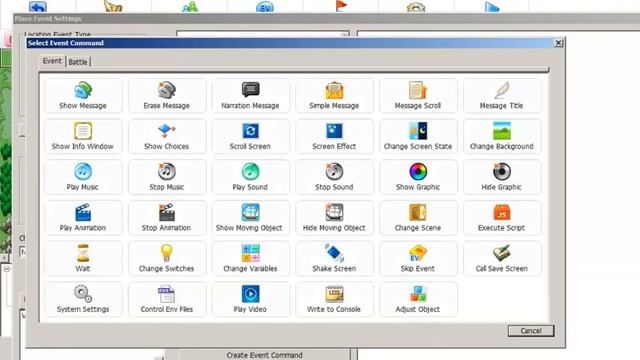Cancel the Select Event Command dialog
This screenshot has height=360, width=640.
click(x=531, y=331)
